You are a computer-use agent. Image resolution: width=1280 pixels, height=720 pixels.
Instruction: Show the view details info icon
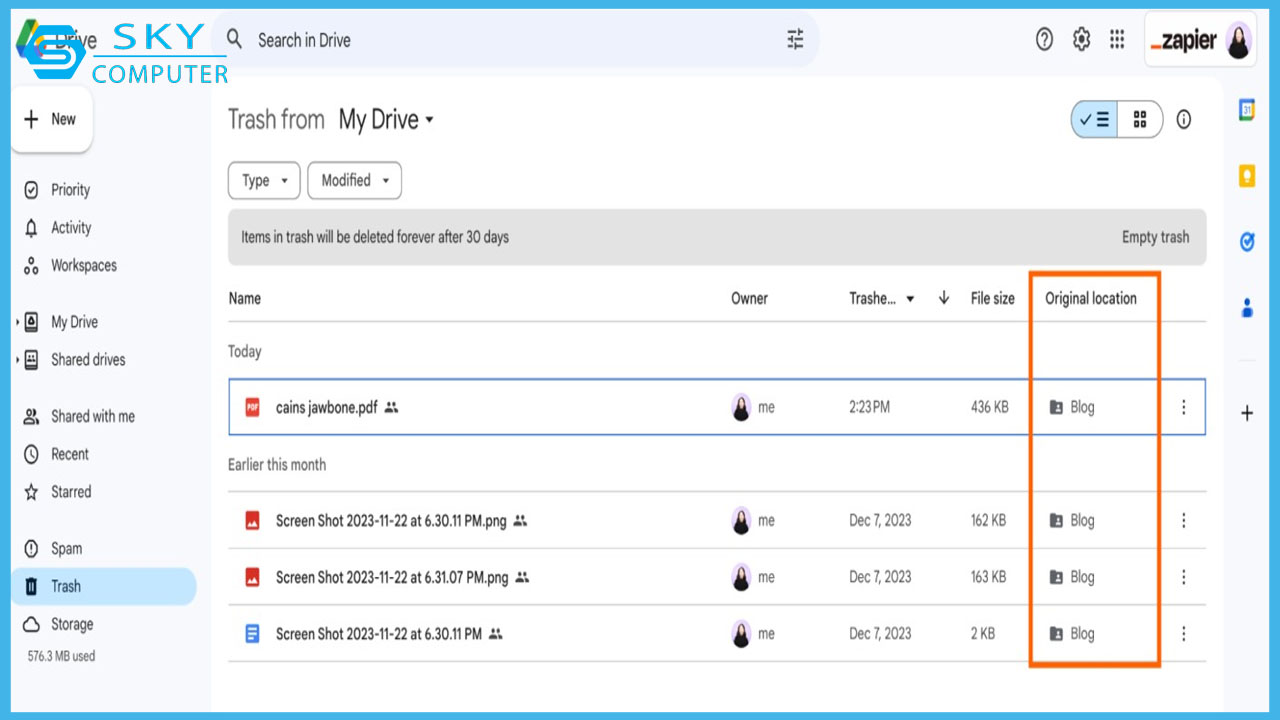pos(1184,120)
